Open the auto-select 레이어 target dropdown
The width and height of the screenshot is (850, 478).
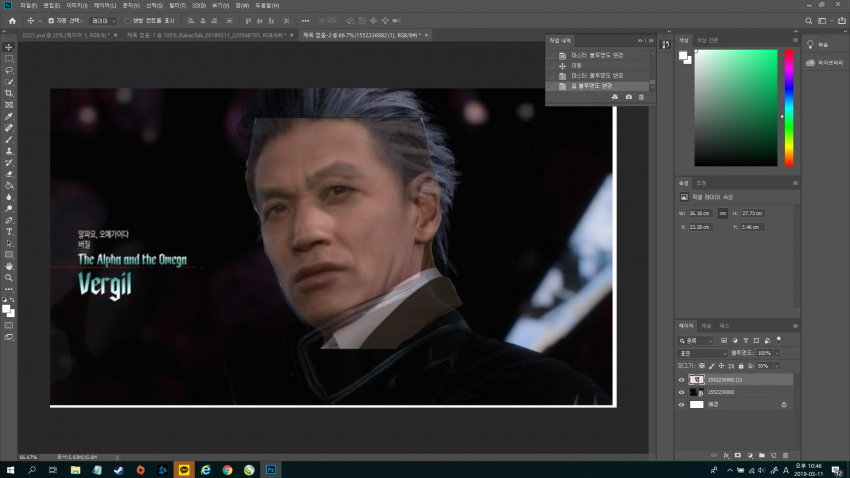(x=104, y=20)
